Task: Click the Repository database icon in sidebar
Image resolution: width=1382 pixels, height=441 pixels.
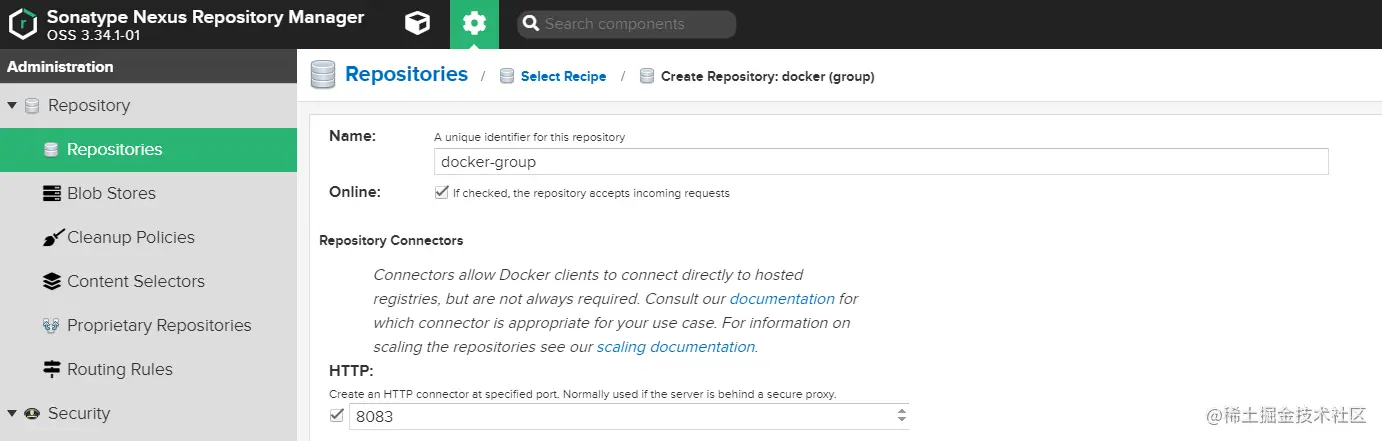Action: pyautogui.click(x=32, y=106)
